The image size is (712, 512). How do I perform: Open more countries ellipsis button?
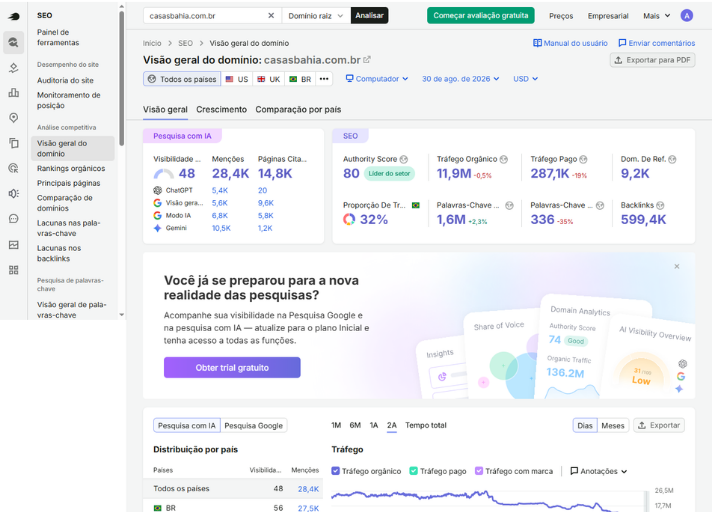point(324,79)
